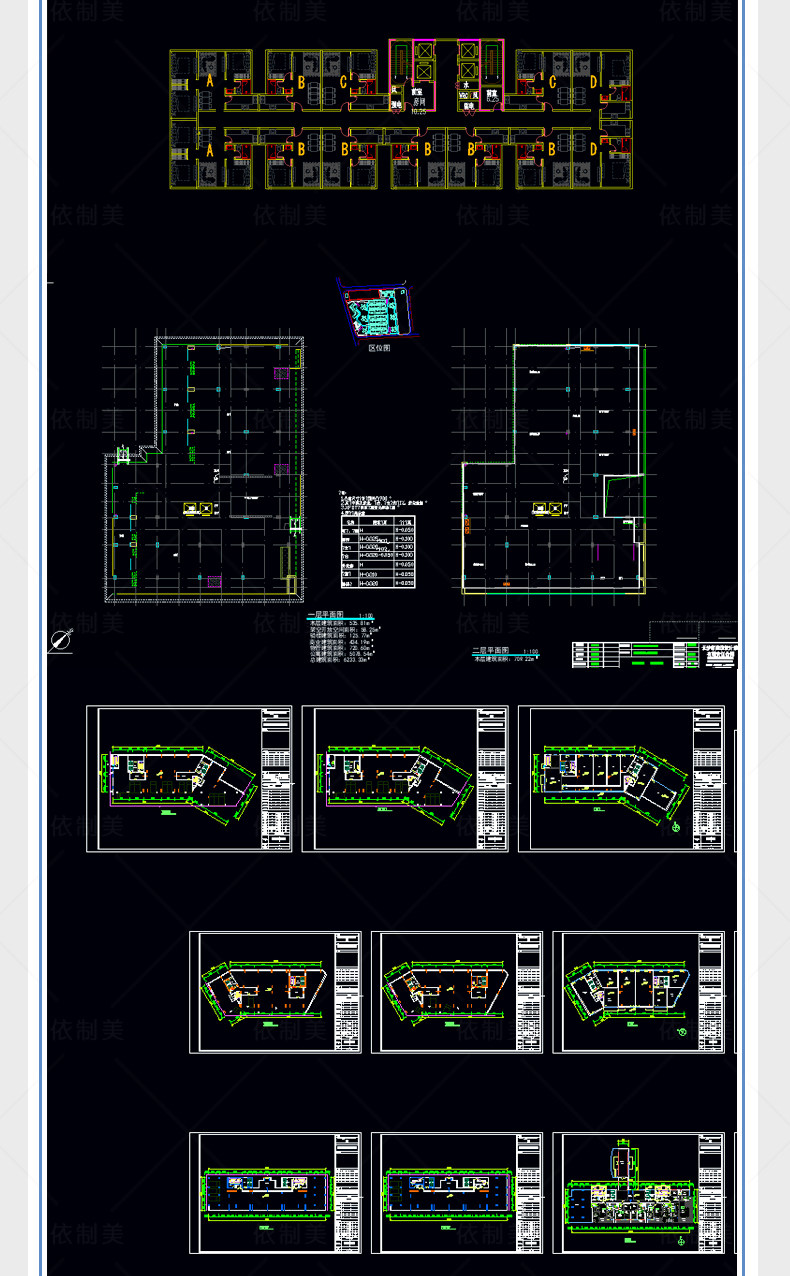Viewport: 790px width, 1276px height.
Task: Click the 总建筑面积 6233.33 line under 一层平面图
Action: [x=343, y=661]
